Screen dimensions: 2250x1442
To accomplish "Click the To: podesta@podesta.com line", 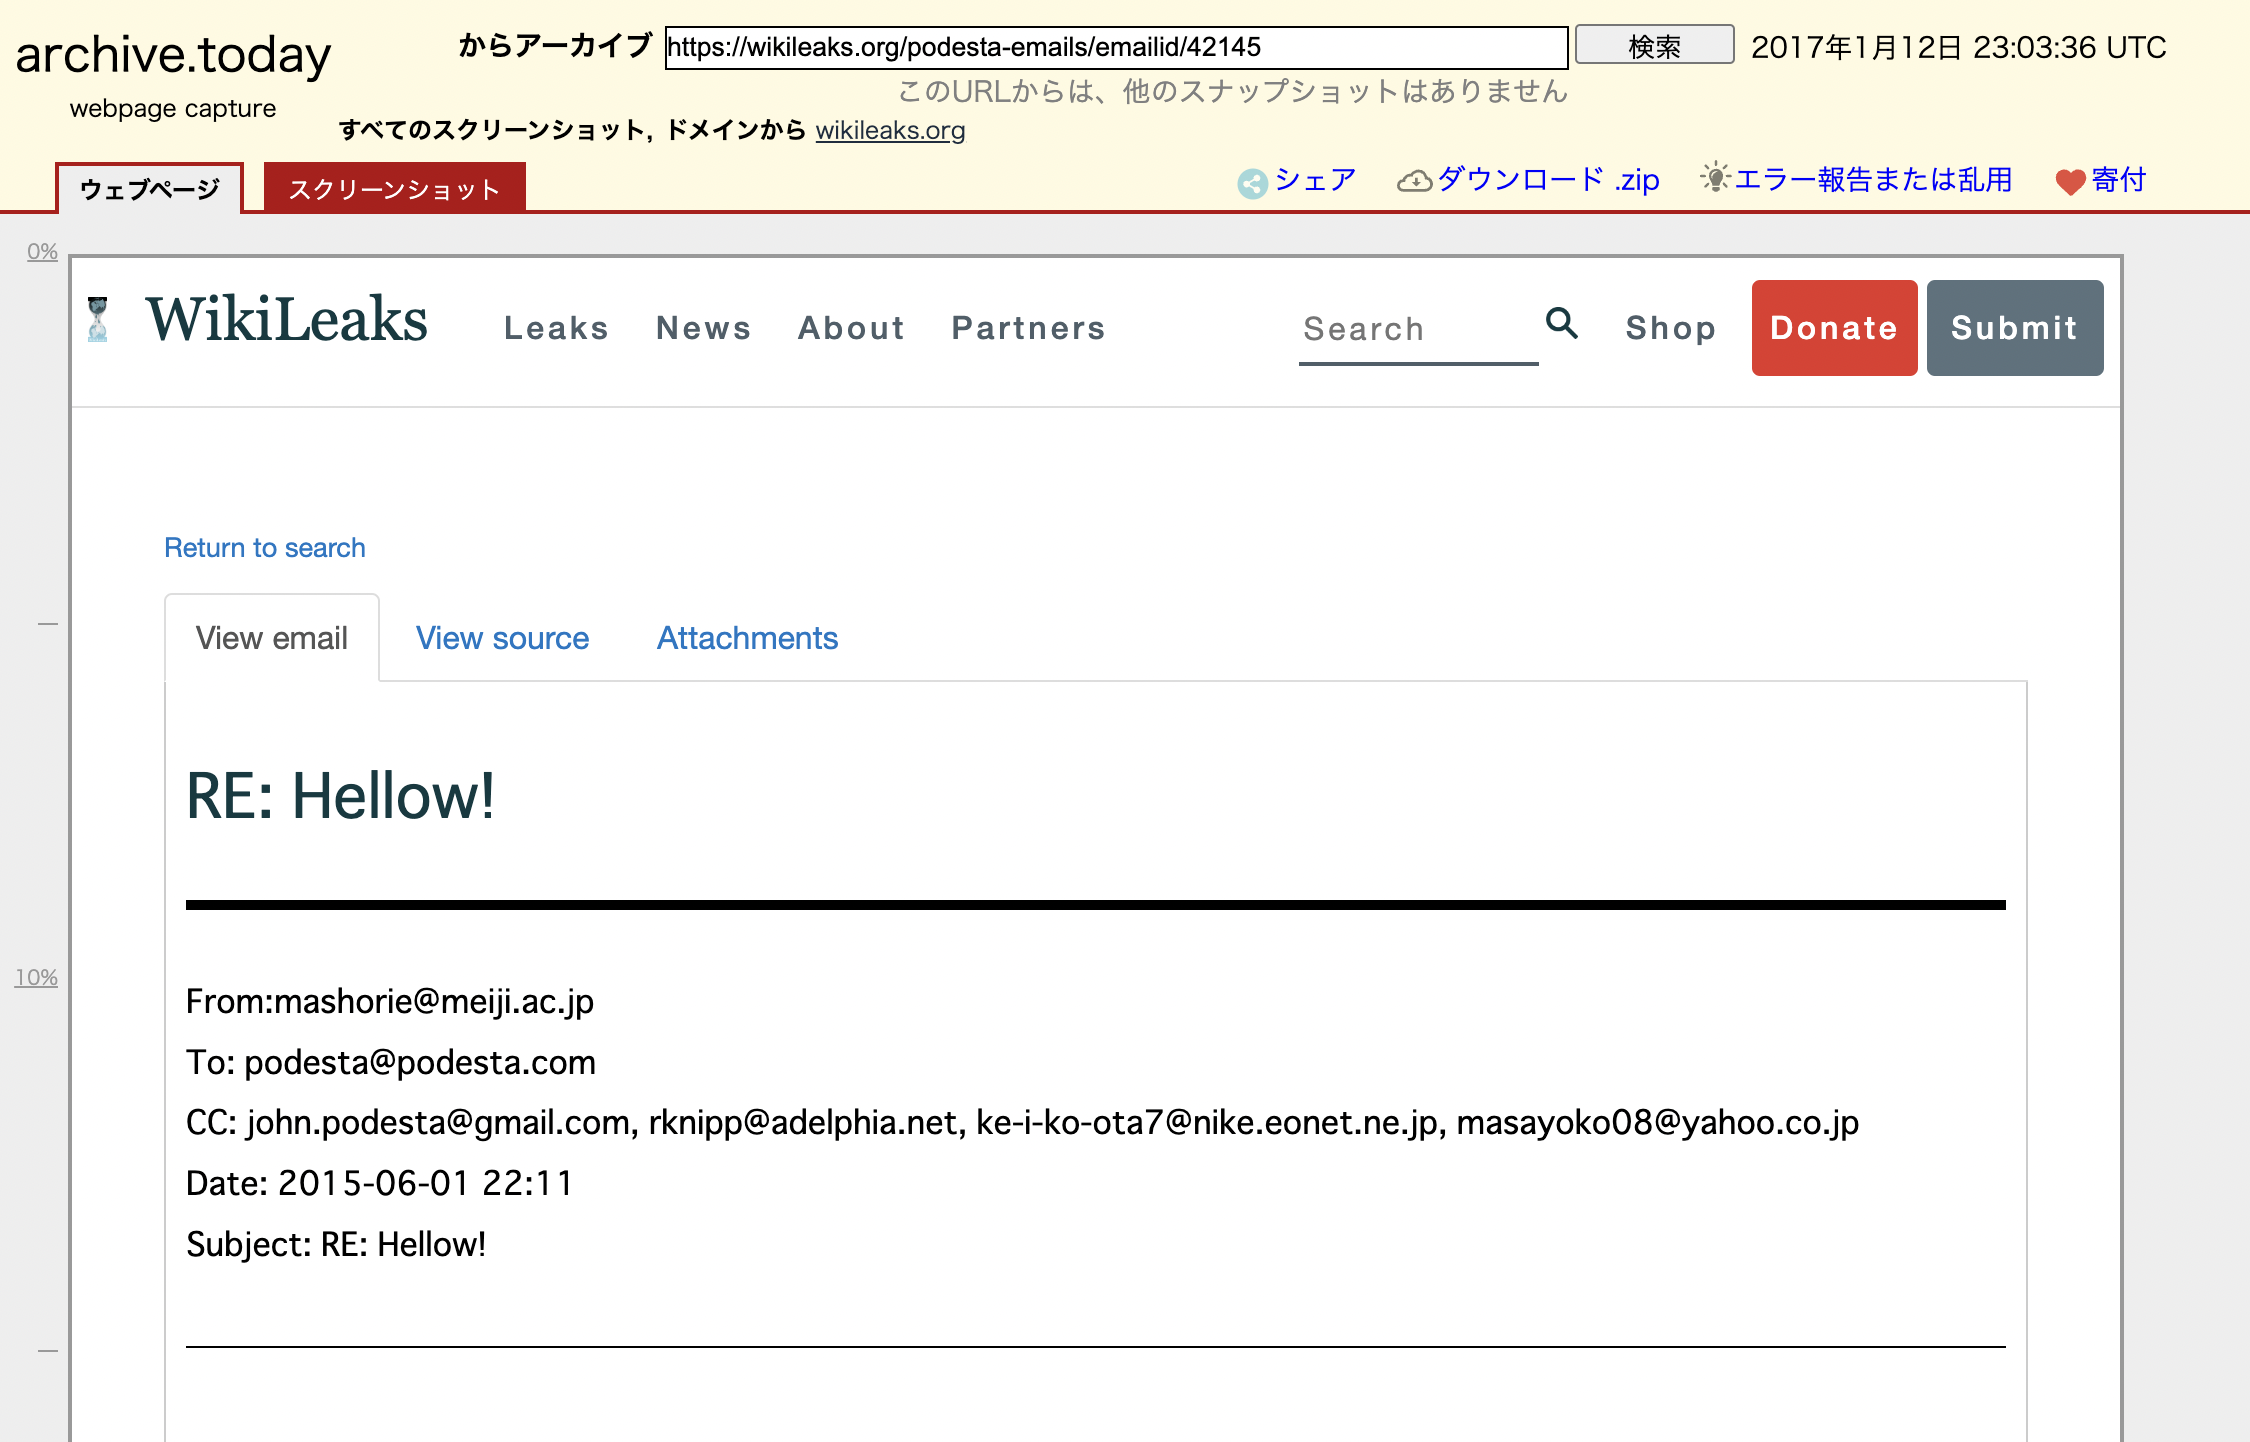I will [x=391, y=1062].
